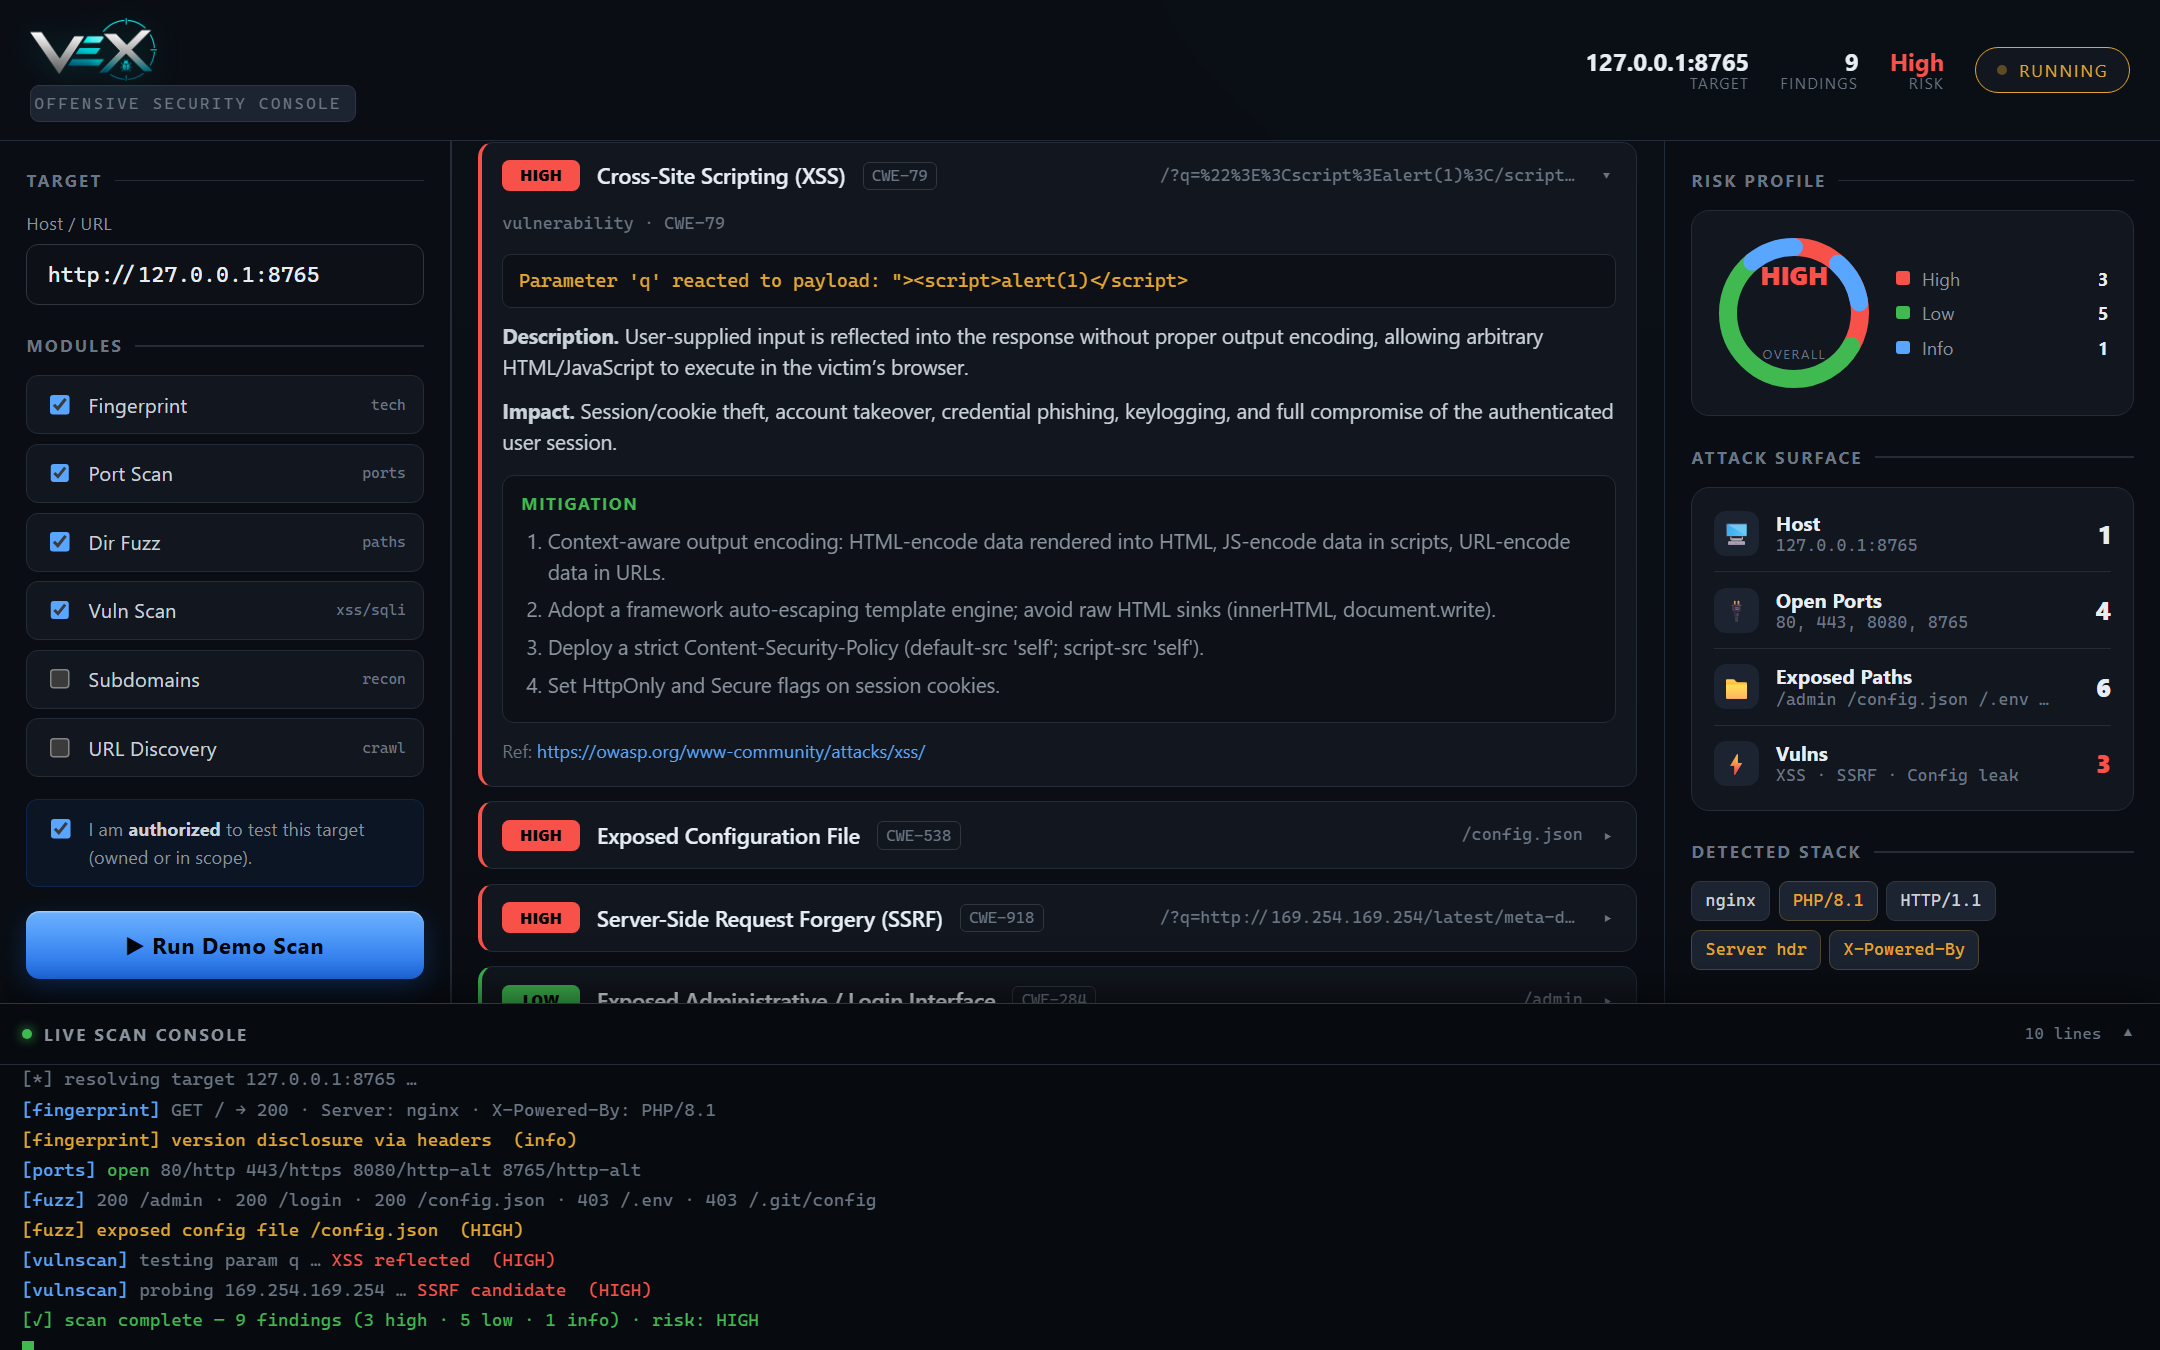Toggle the Vuln Scan checkbox

[60, 610]
